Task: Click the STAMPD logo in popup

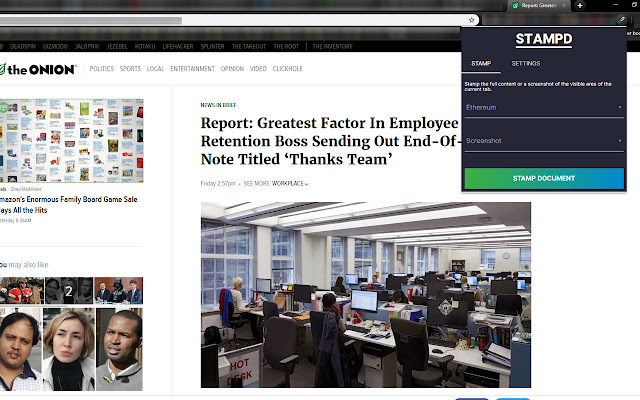Action: pos(544,39)
